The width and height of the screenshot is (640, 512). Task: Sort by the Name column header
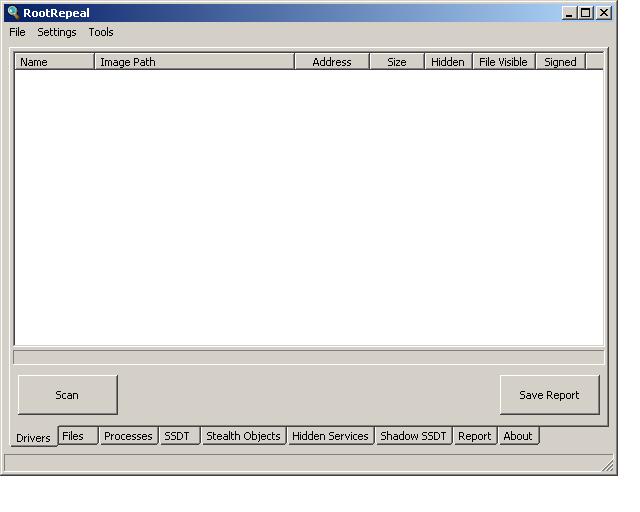click(54, 62)
